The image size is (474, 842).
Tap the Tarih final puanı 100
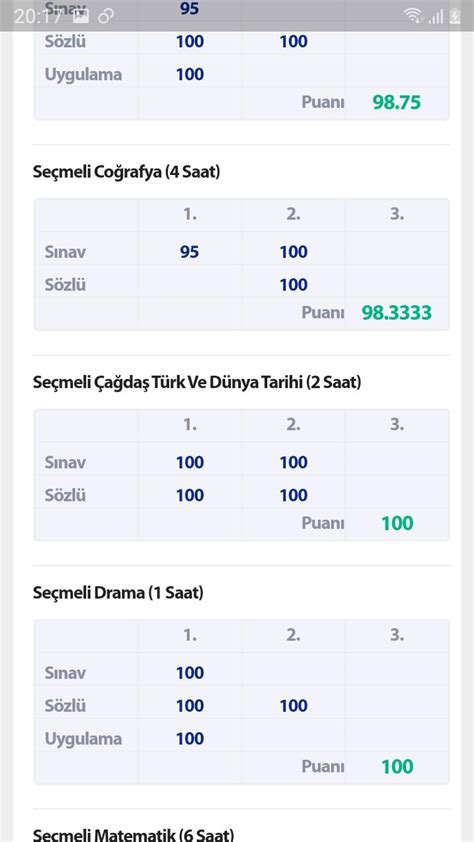(397, 524)
